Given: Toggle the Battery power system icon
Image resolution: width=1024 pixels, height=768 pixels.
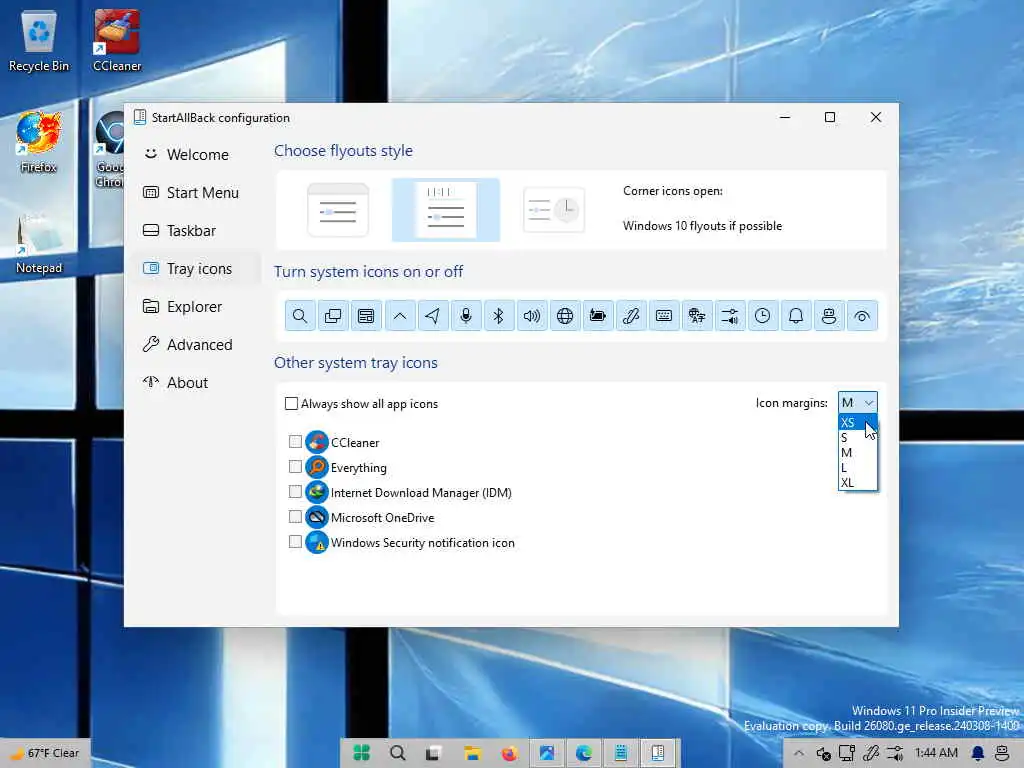Looking at the screenshot, I should [598, 316].
